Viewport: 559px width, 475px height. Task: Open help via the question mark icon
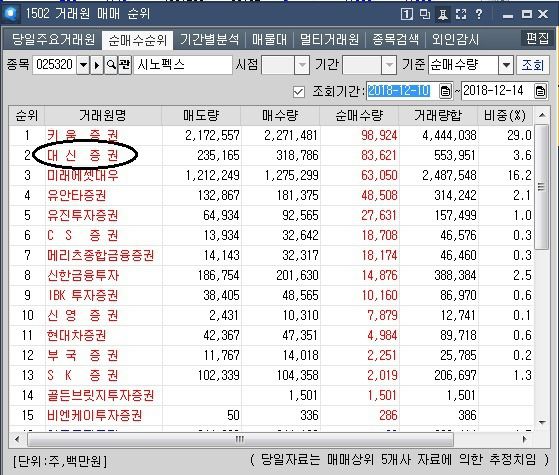pos(479,14)
